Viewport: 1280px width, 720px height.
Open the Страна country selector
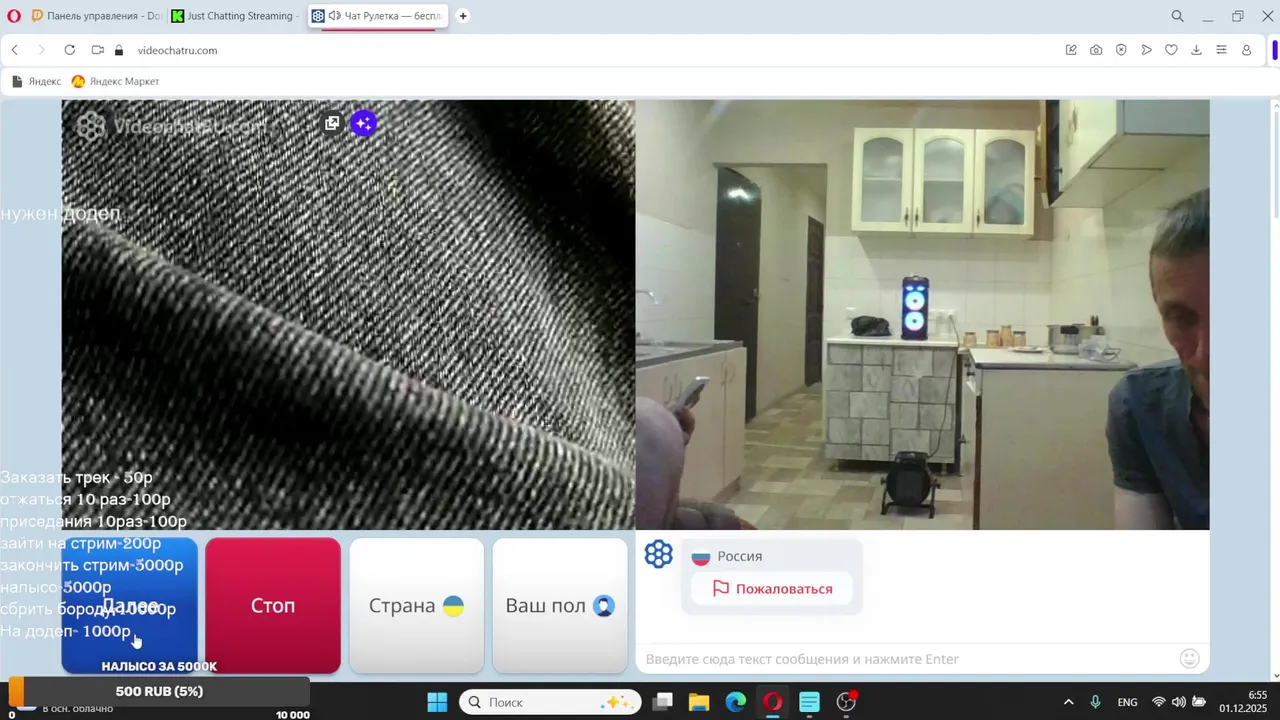point(417,606)
